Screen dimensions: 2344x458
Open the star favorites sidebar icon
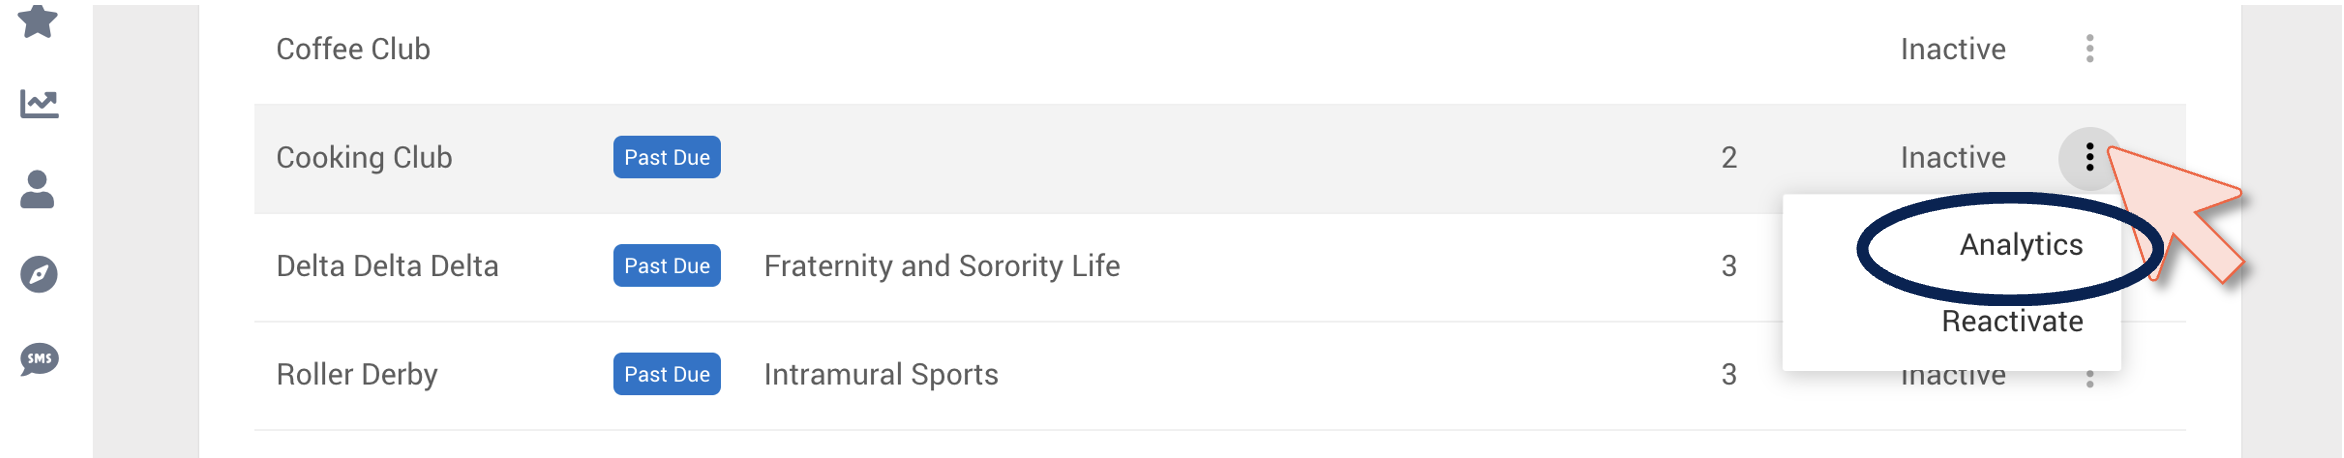(38, 20)
